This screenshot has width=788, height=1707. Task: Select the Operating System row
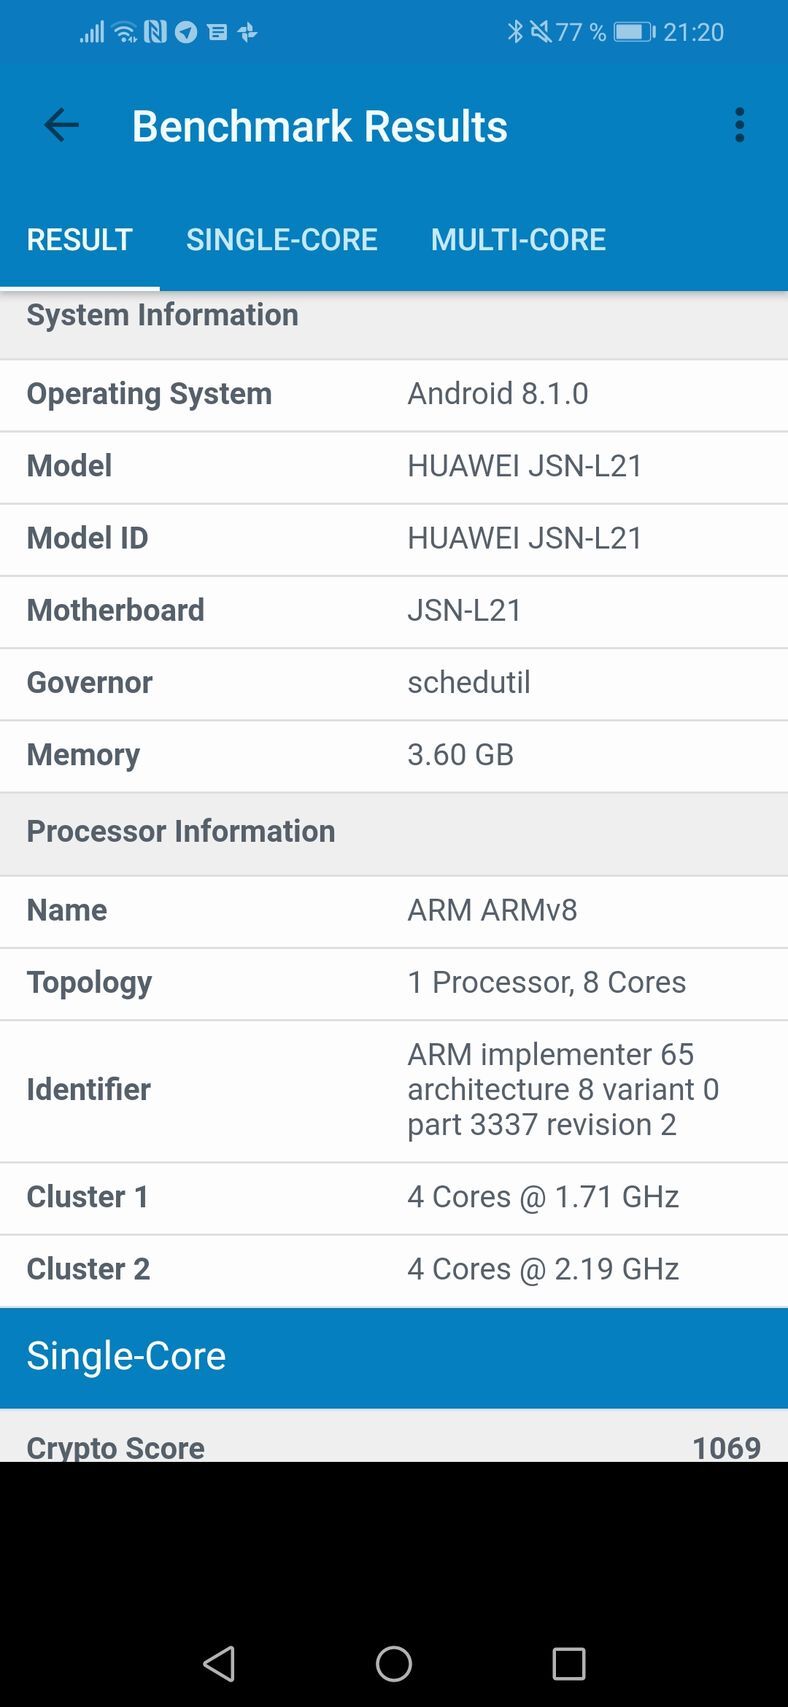394,395
